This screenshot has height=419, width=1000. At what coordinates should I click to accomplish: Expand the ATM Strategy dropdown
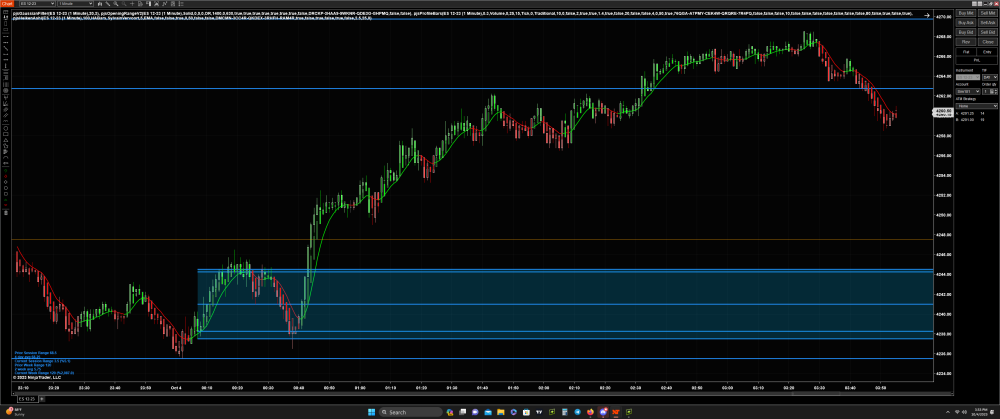tap(976, 105)
